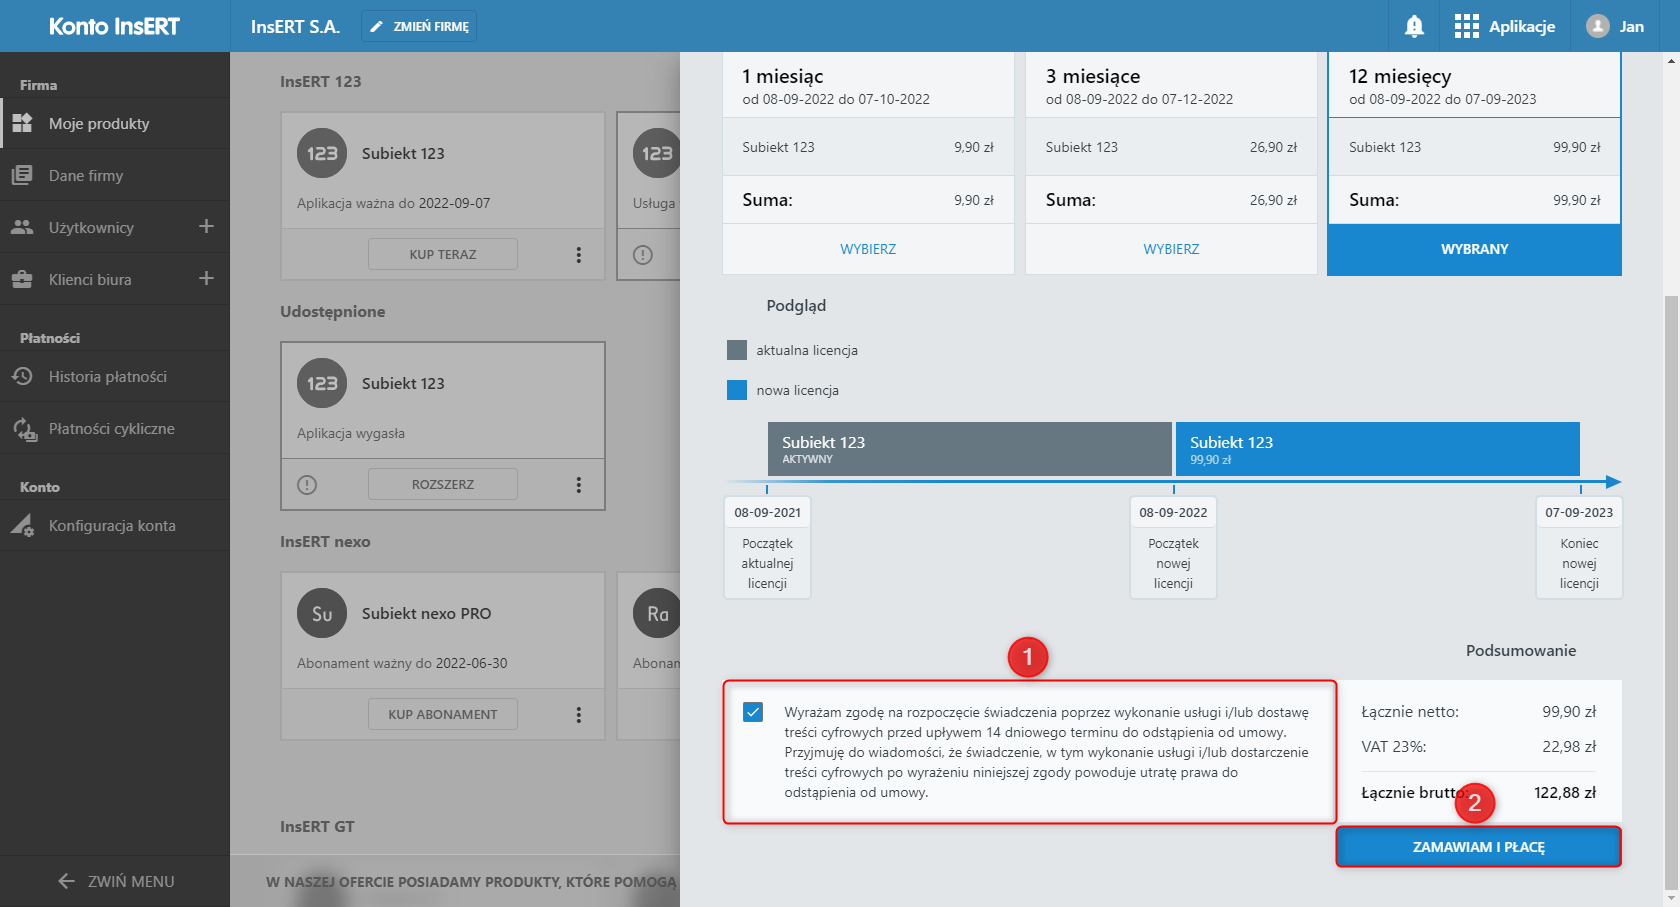
Task: Open Moje produkty menu item
Action: tap(115, 123)
